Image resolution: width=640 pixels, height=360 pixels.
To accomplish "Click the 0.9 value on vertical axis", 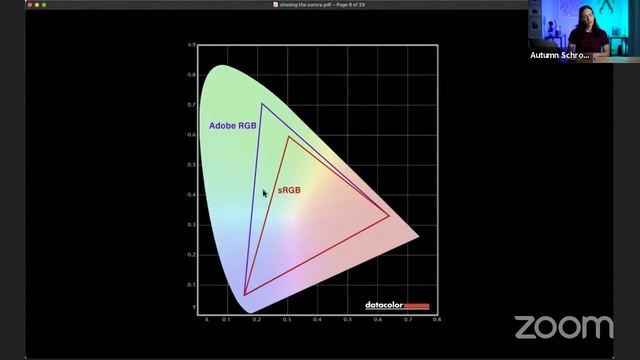I will coord(191,45).
